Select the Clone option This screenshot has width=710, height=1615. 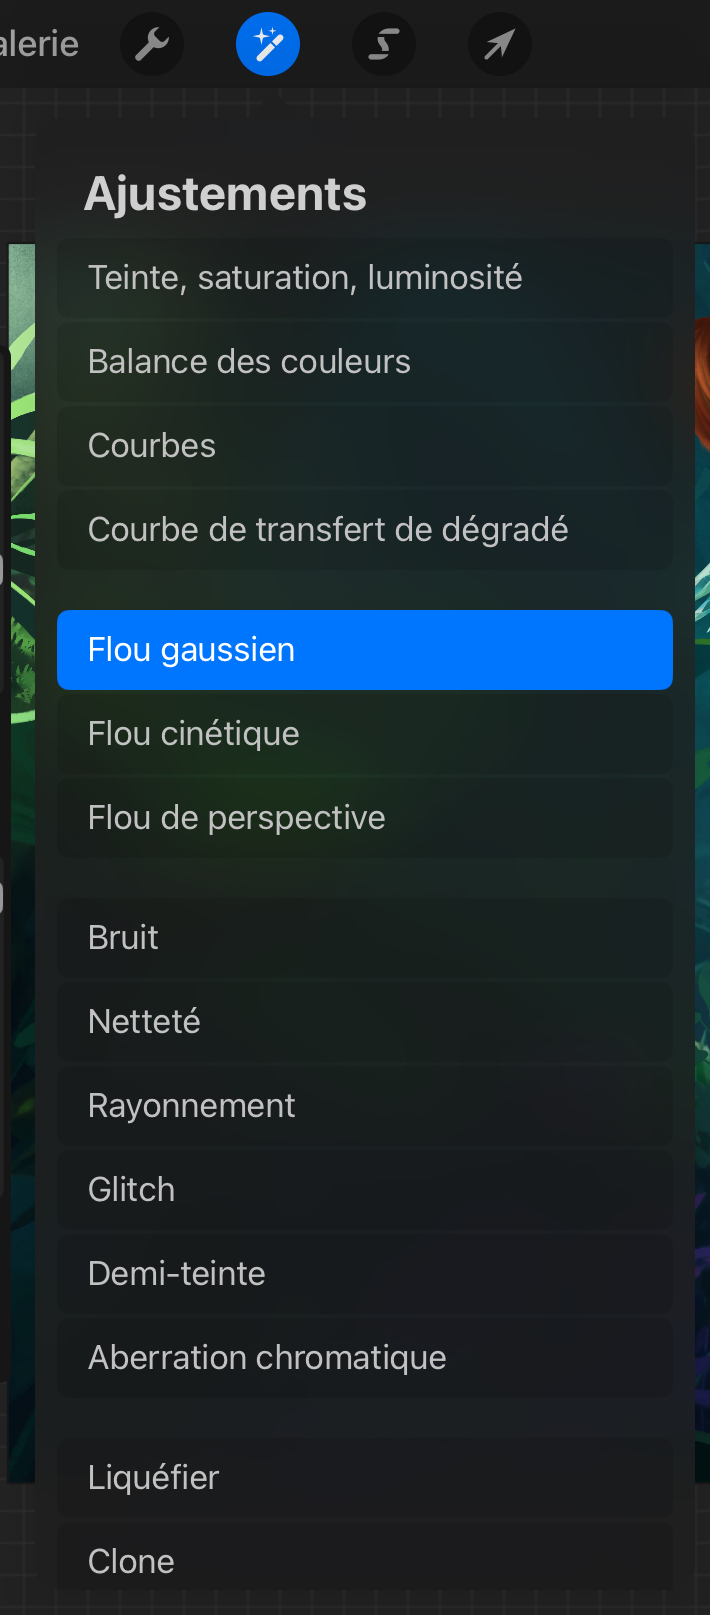tap(365, 1562)
